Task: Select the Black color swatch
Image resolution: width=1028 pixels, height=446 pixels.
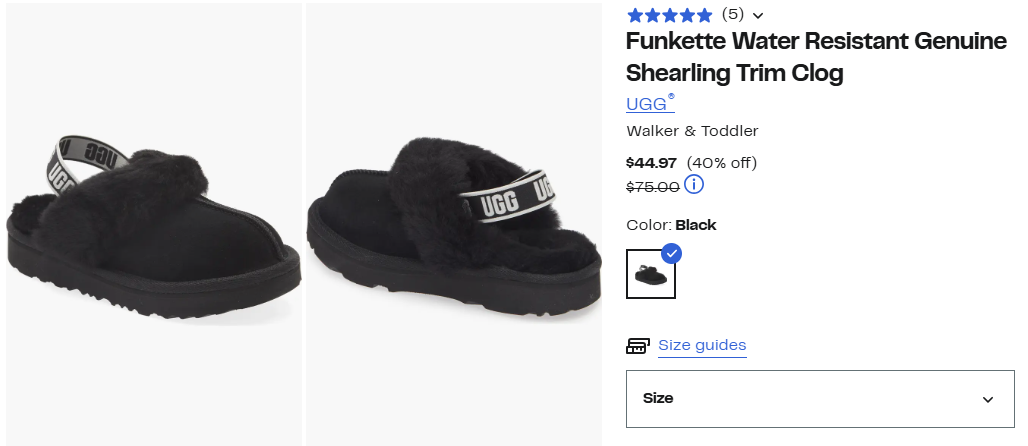Action: pyautogui.click(x=651, y=274)
